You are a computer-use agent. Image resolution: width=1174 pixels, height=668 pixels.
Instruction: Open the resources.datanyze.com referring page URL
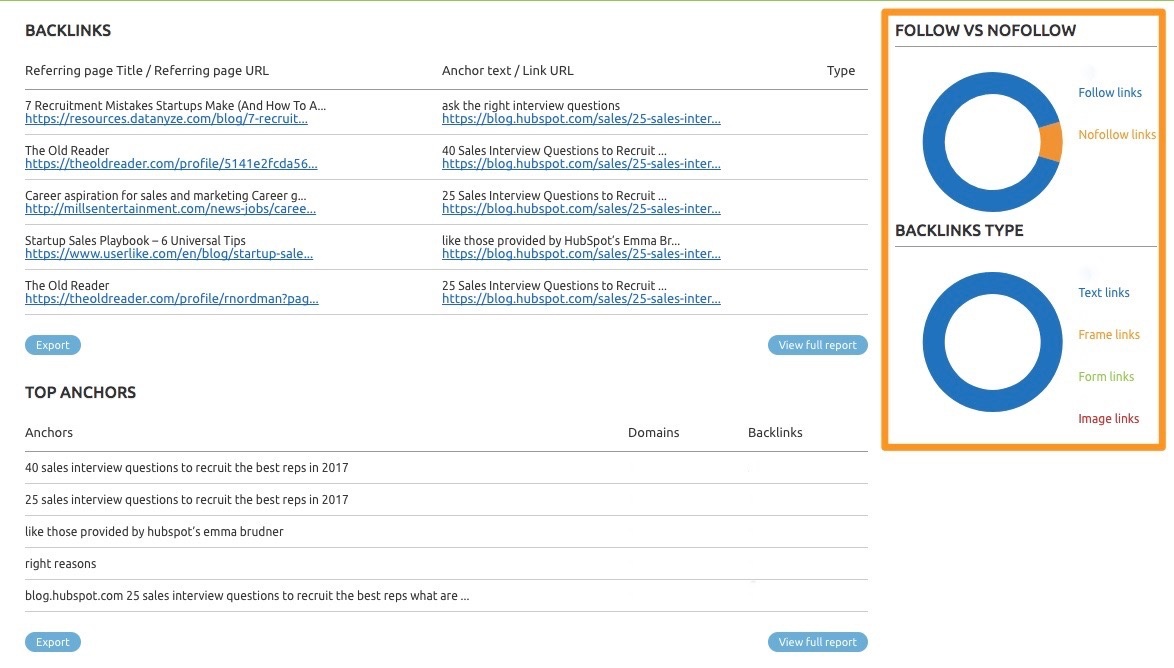166,119
